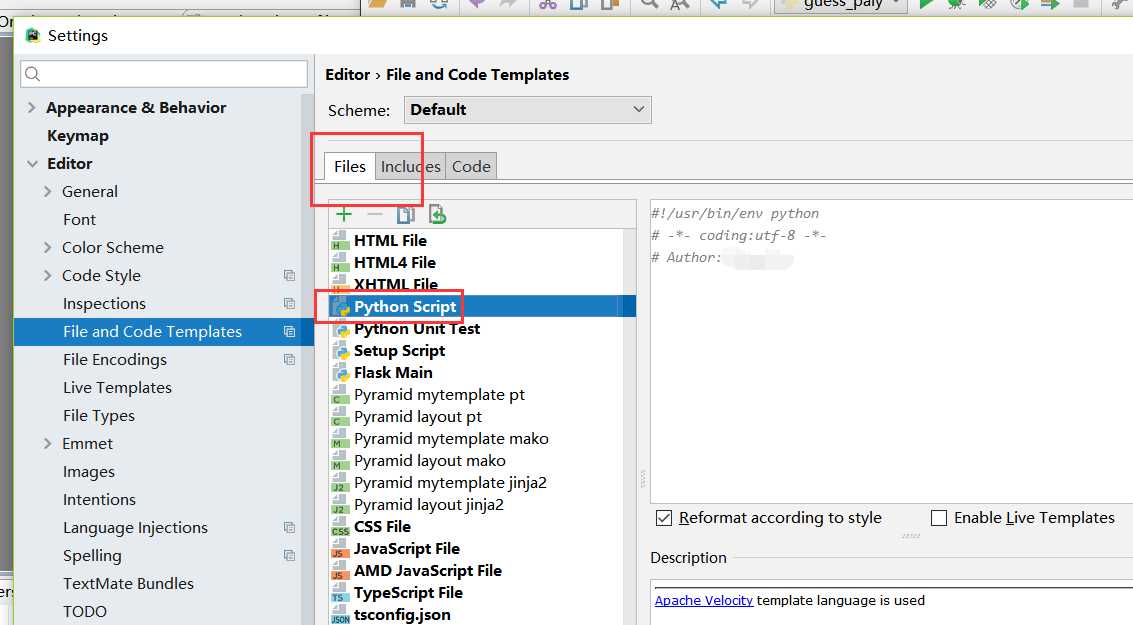Switch to the Files tab
Viewport: 1133px width, 625px height.
(350, 166)
